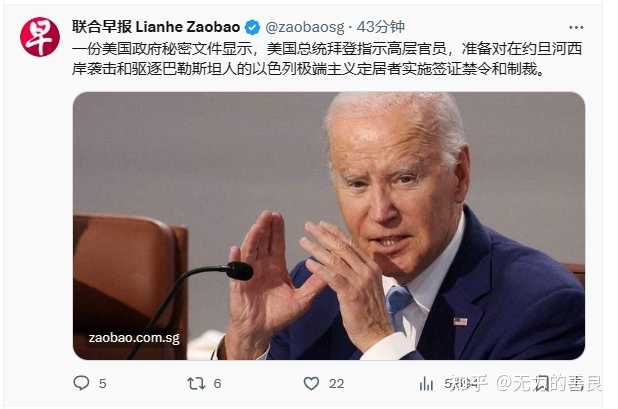Click the zaobao.com.sg watermark on the image

tap(134, 338)
